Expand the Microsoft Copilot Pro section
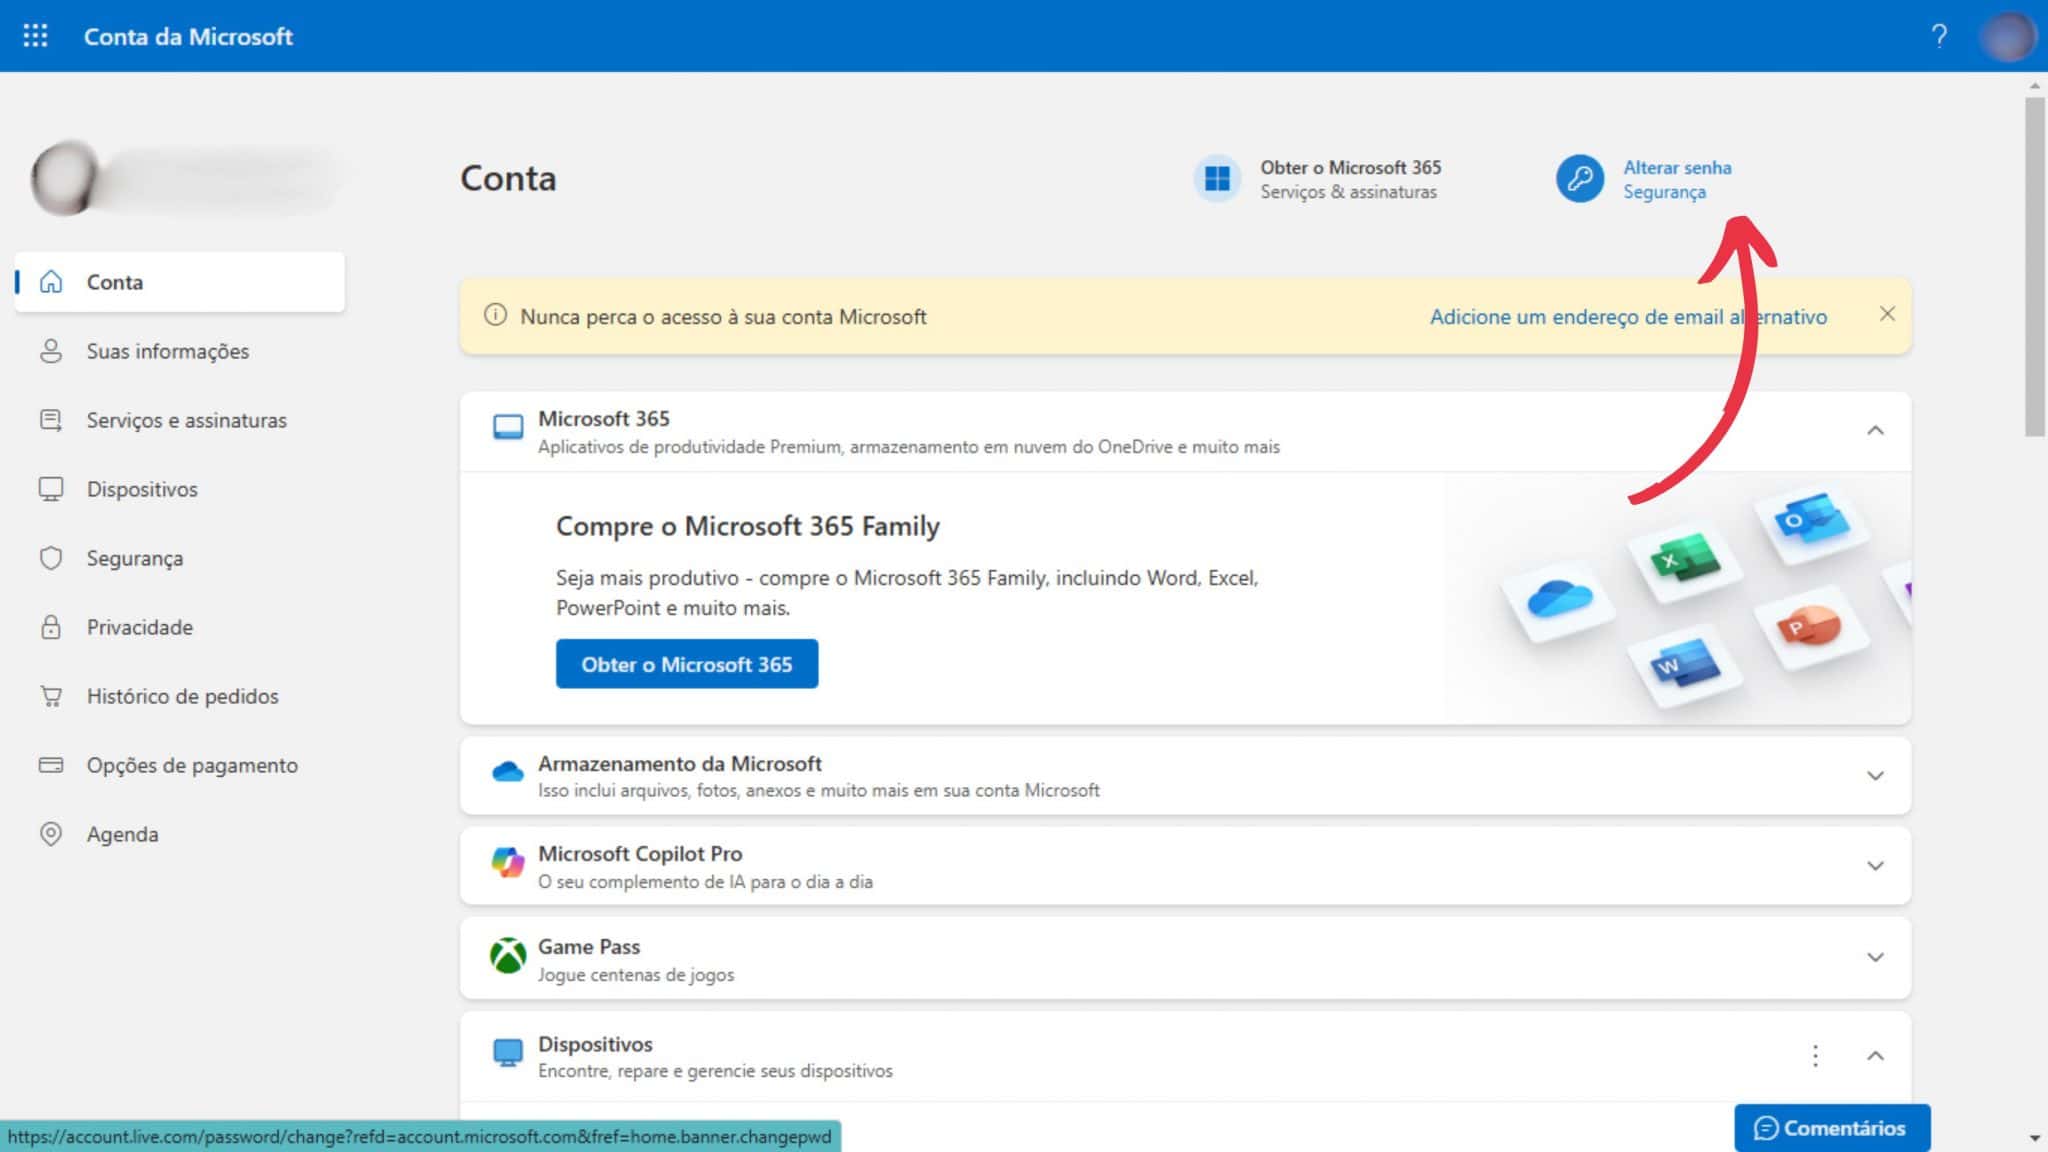The width and height of the screenshot is (2048, 1152). click(1875, 866)
